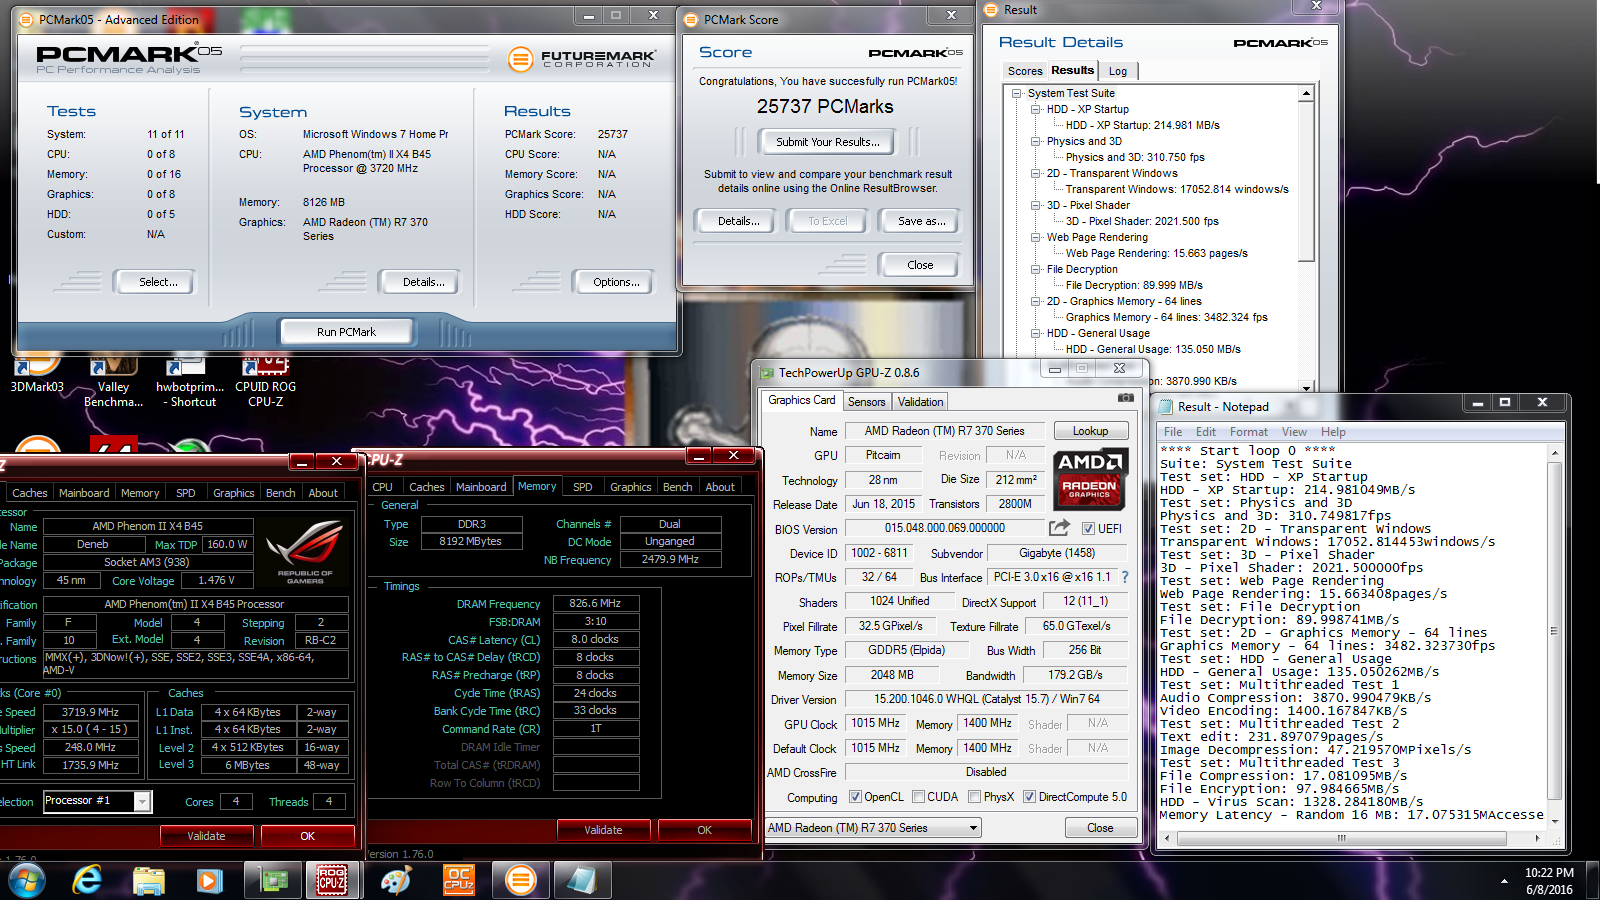Open Paint palette icon in taskbar
The image size is (1600, 900).
pyautogui.click(x=396, y=880)
